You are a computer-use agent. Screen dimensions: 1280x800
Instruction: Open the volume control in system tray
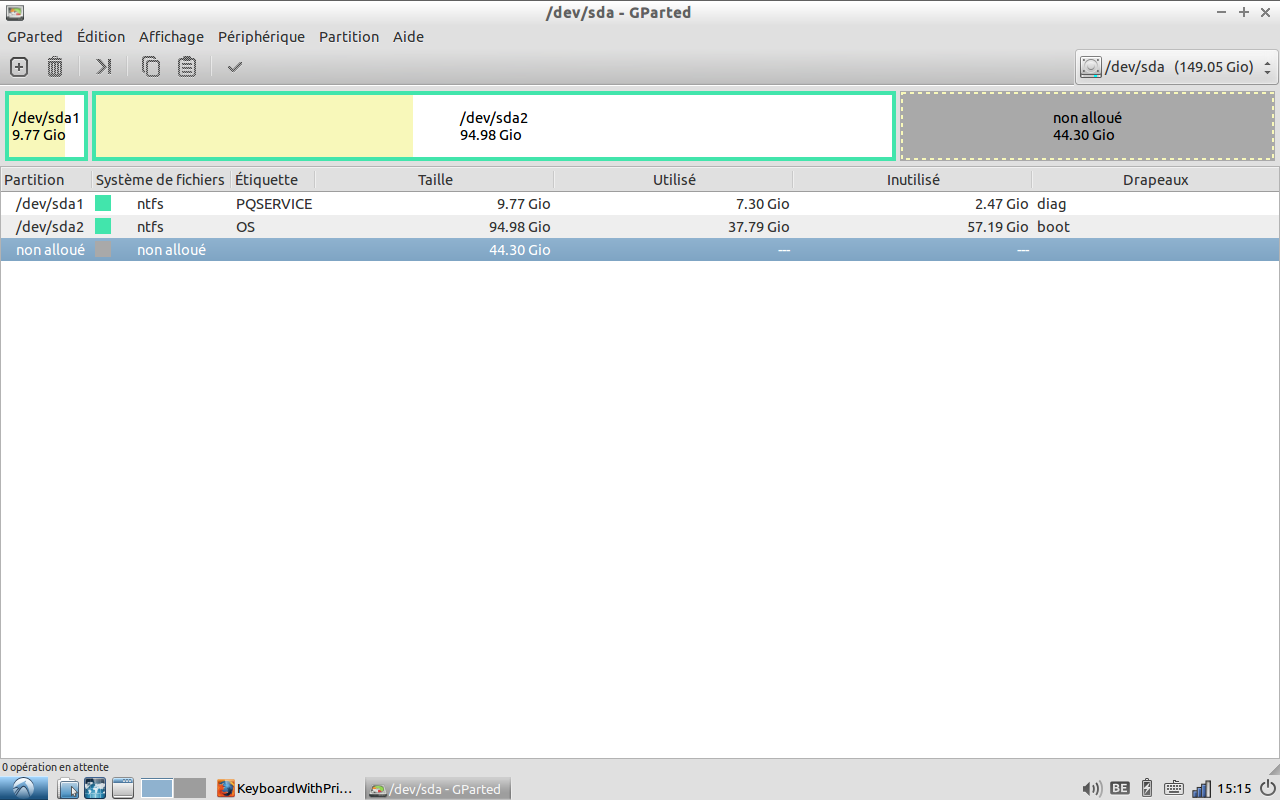point(1092,788)
